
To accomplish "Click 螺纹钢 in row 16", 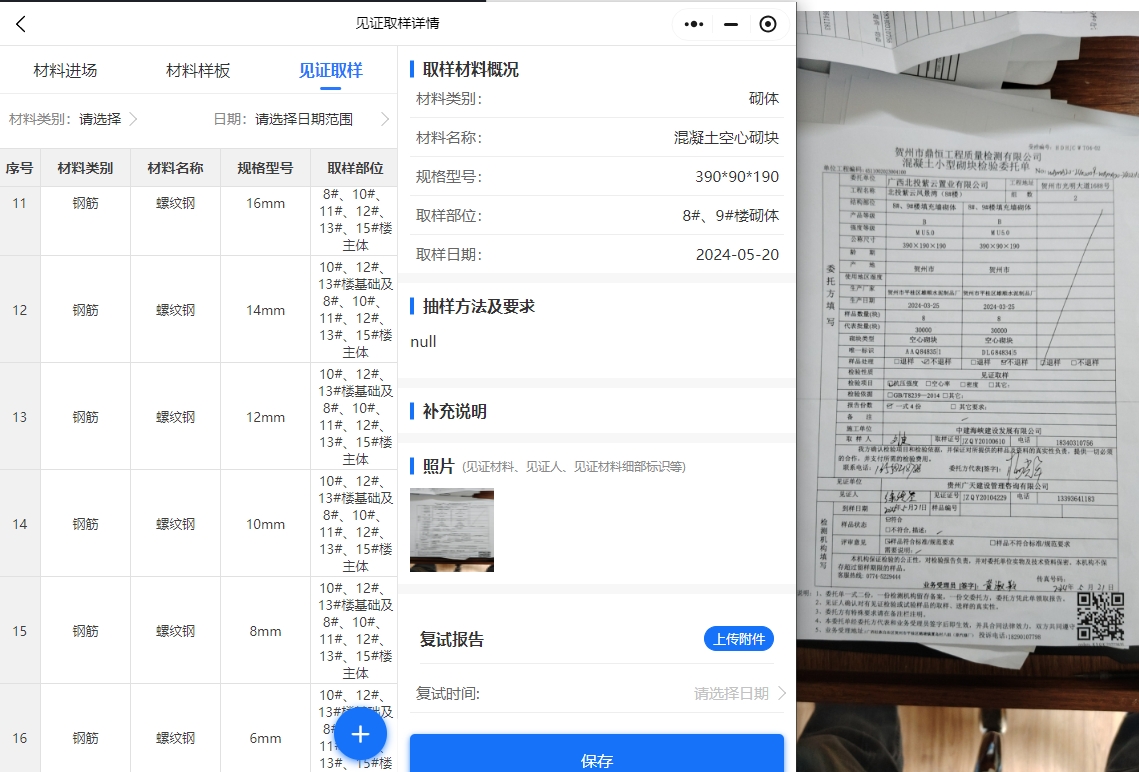I will pyautogui.click(x=176, y=738).
